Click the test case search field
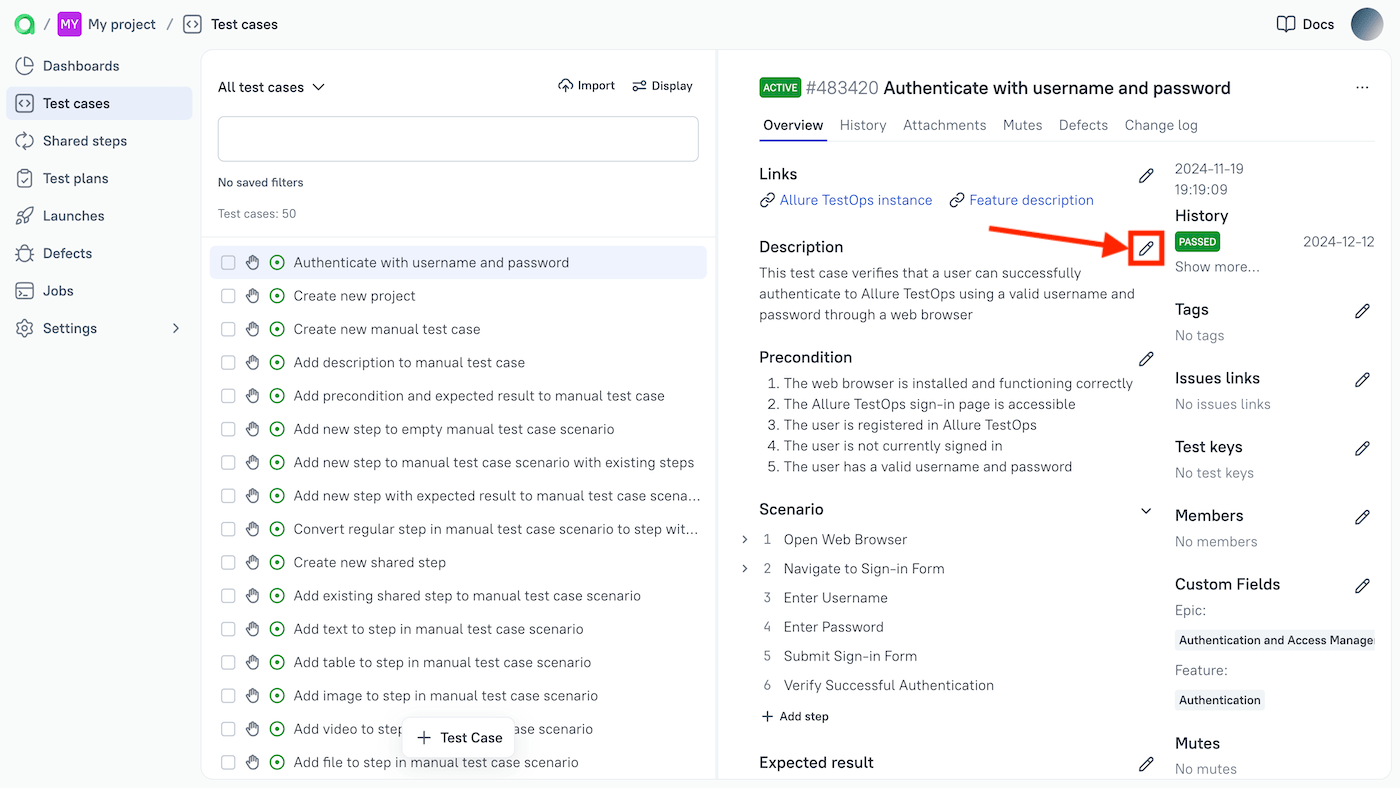1400x788 pixels. pyautogui.click(x=457, y=139)
